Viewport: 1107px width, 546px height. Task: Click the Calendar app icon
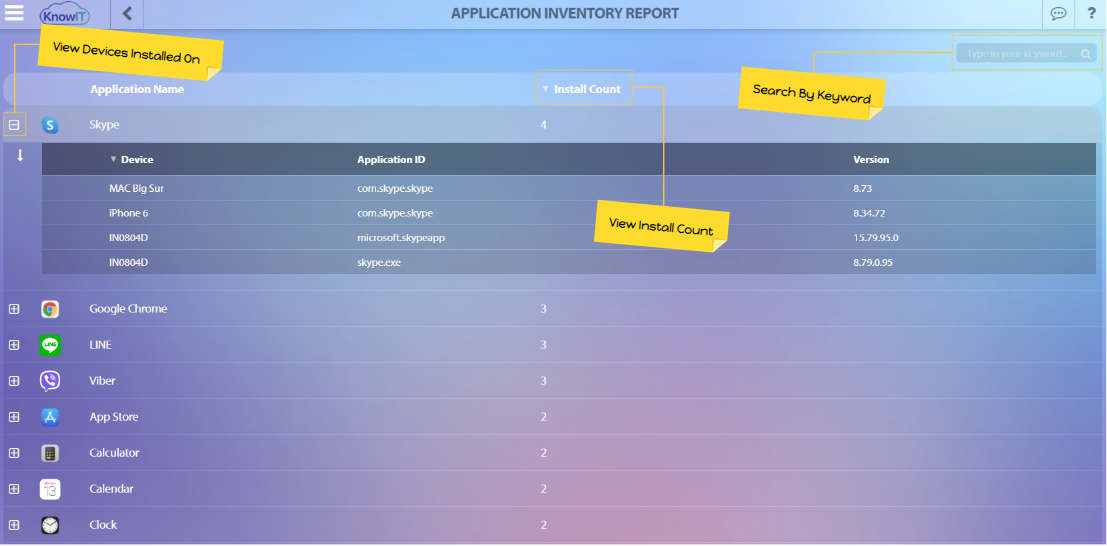[49, 489]
